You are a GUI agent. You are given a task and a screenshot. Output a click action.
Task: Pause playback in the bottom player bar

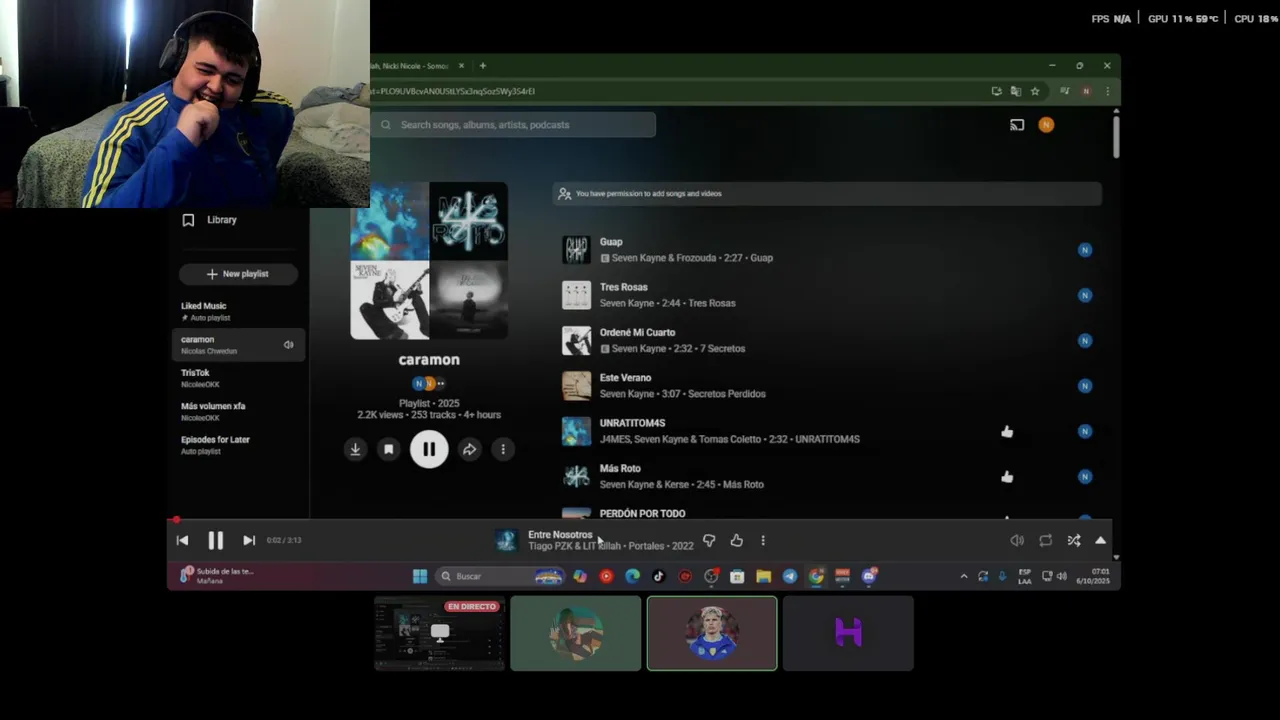pos(215,540)
